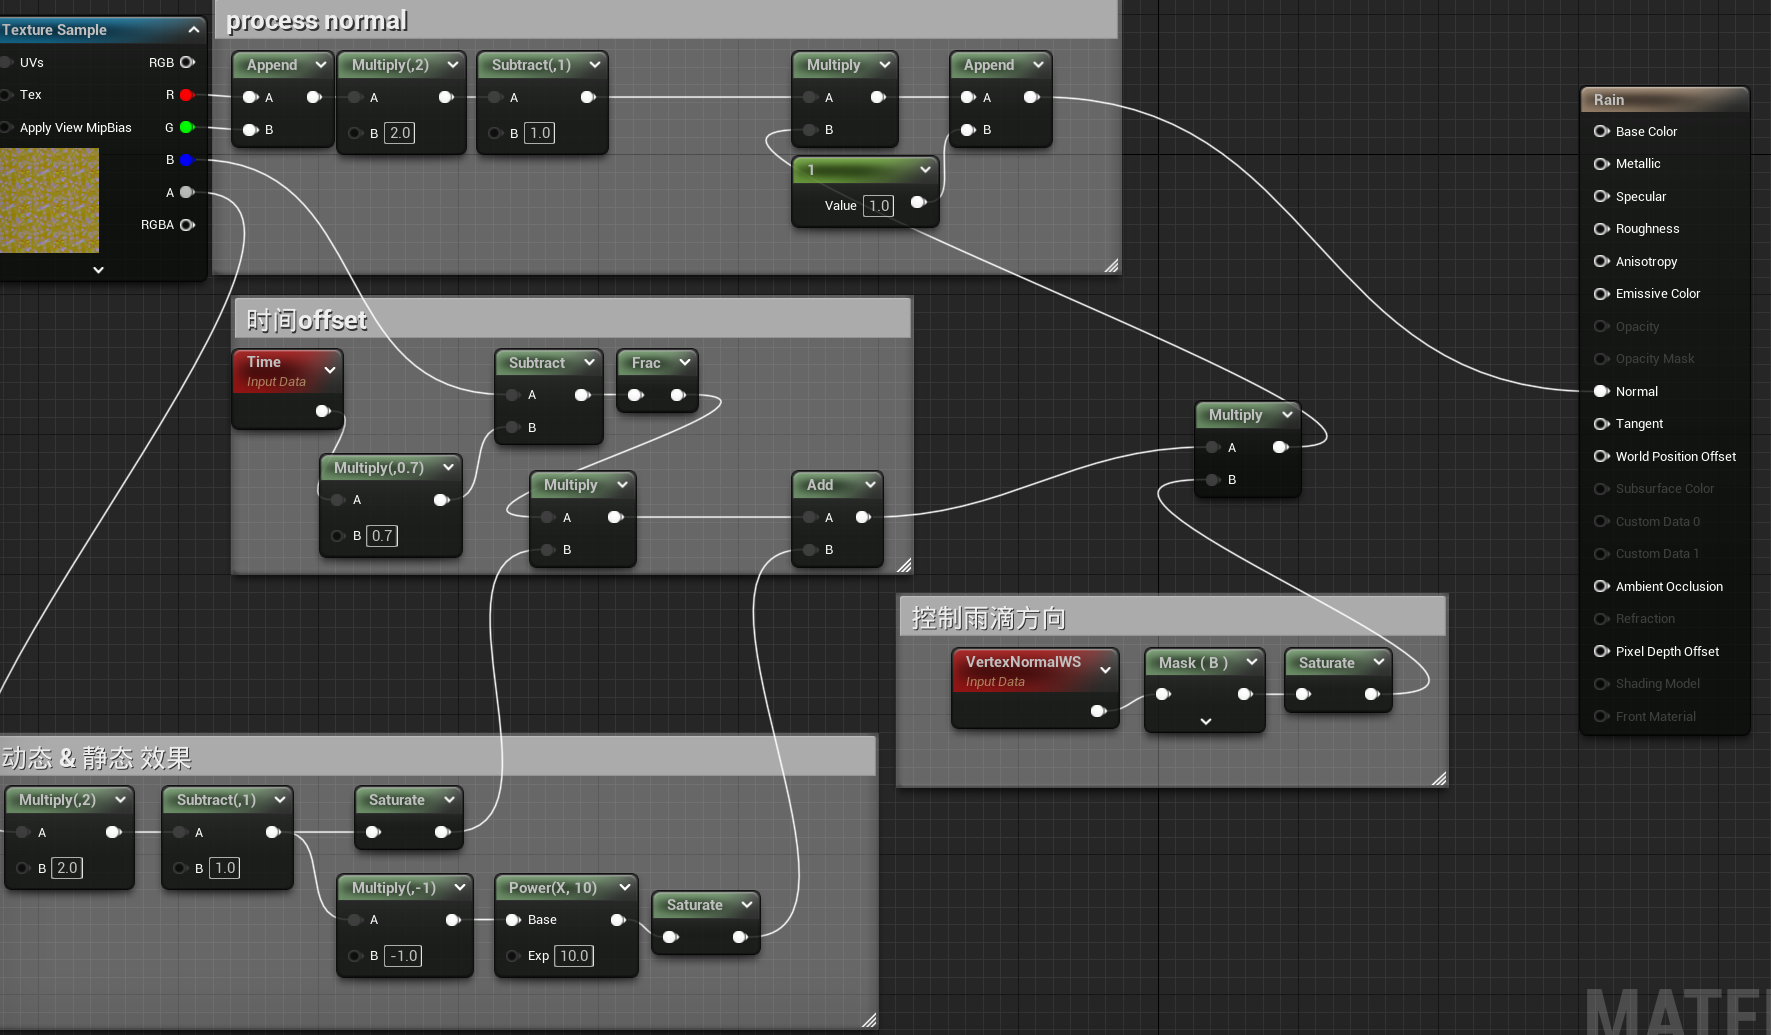The image size is (1771, 1035).
Task: Click the Rain node Emissive Color input pin
Action: click(1601, 294)
